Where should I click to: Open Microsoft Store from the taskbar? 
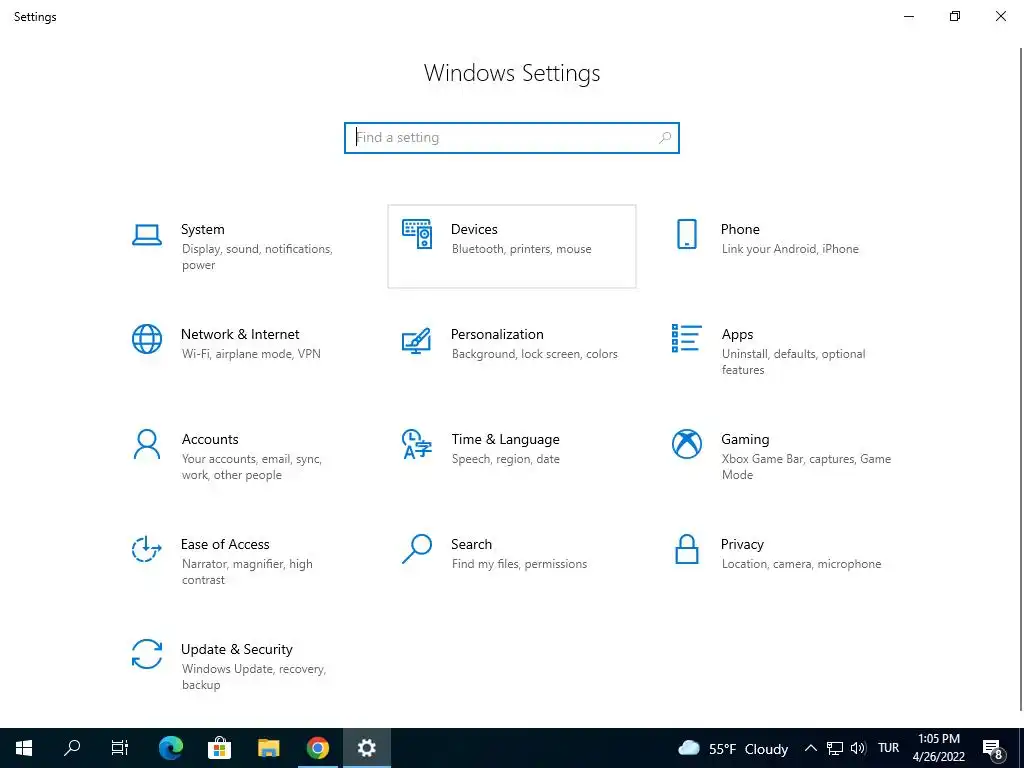click(219, 748)
